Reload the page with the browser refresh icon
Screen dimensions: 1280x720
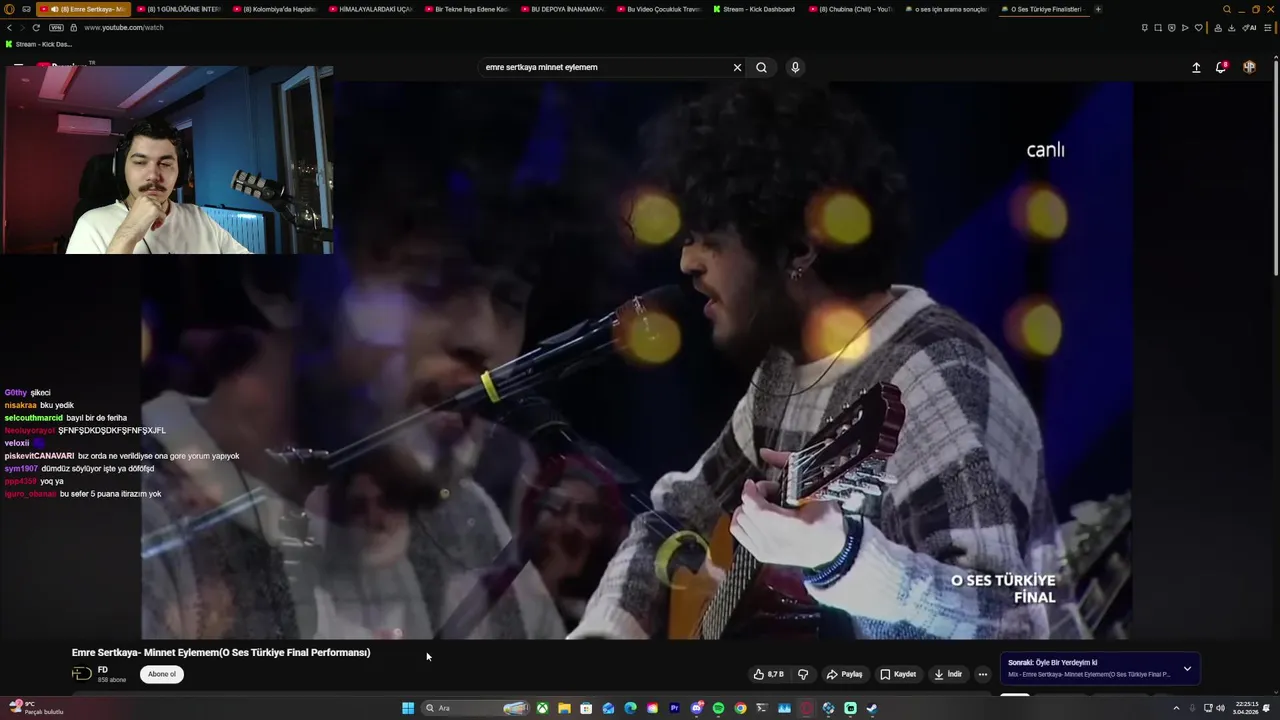click(x=36, y=27)
